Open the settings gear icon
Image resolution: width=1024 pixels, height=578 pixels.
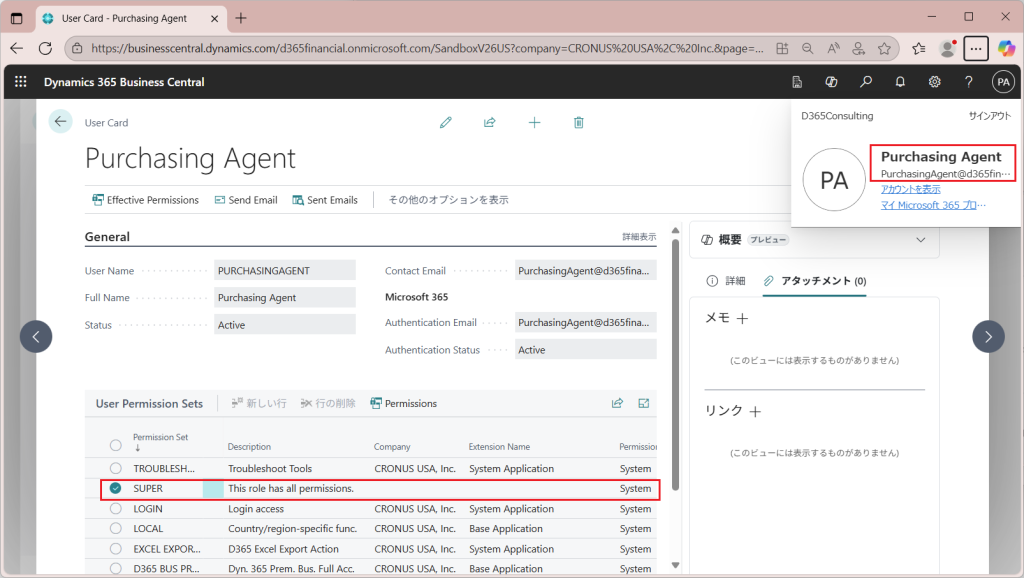tap(935, 82)
